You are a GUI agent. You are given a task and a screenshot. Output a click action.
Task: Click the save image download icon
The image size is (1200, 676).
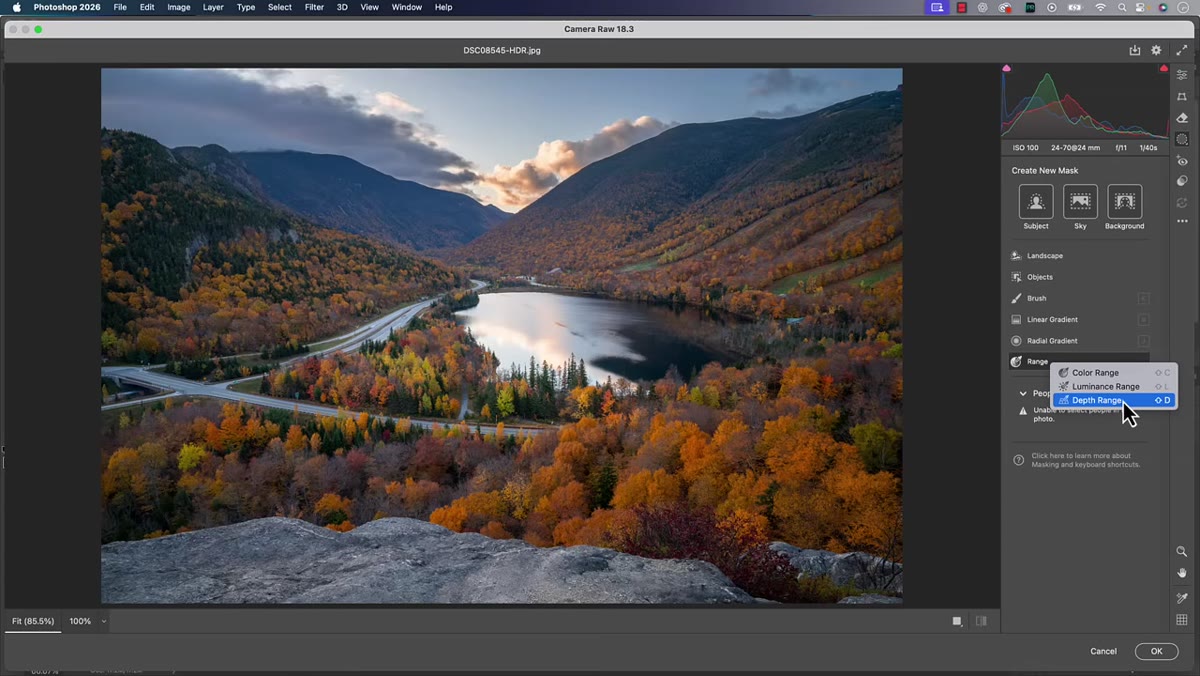pyautogui.click(x=1135, y=50)
